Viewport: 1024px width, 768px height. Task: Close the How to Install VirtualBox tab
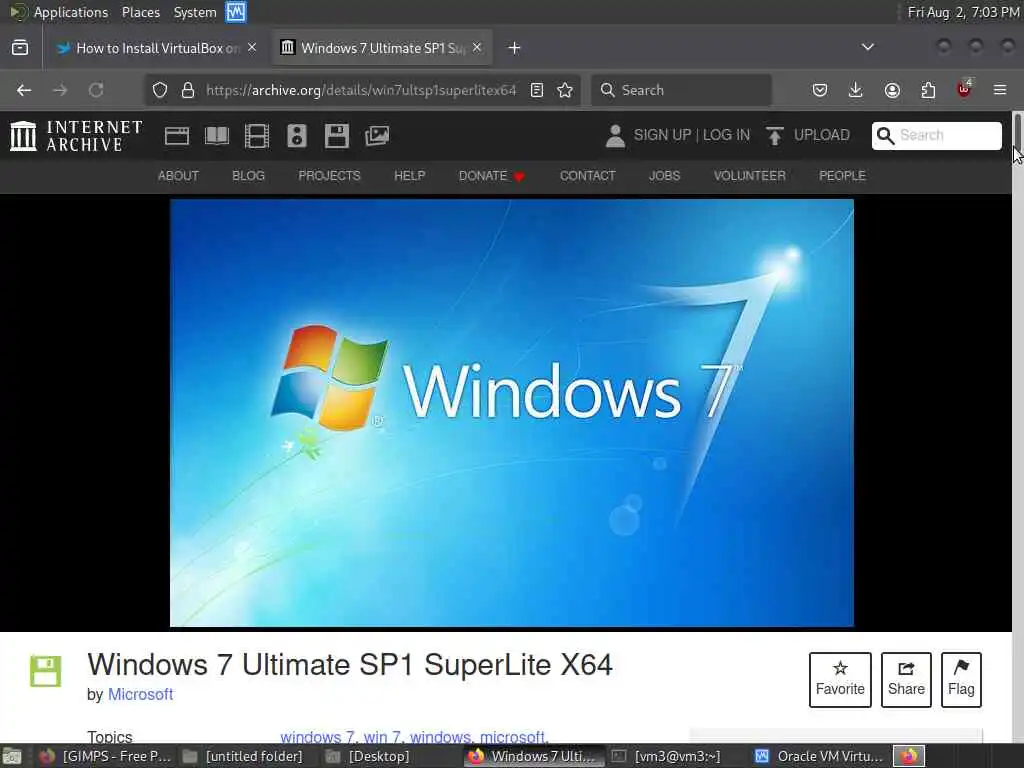[x=252, y=47]
